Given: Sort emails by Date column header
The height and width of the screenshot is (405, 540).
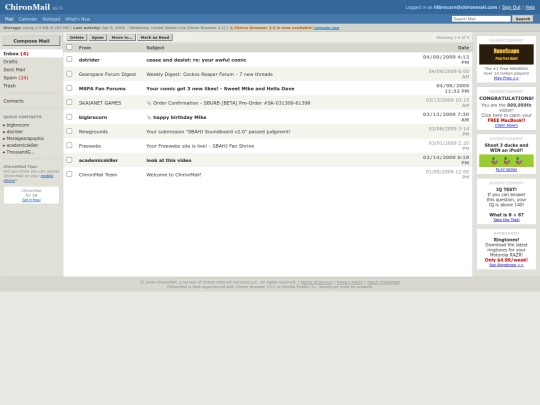Looking at the screenshot, I should (463, 48).
